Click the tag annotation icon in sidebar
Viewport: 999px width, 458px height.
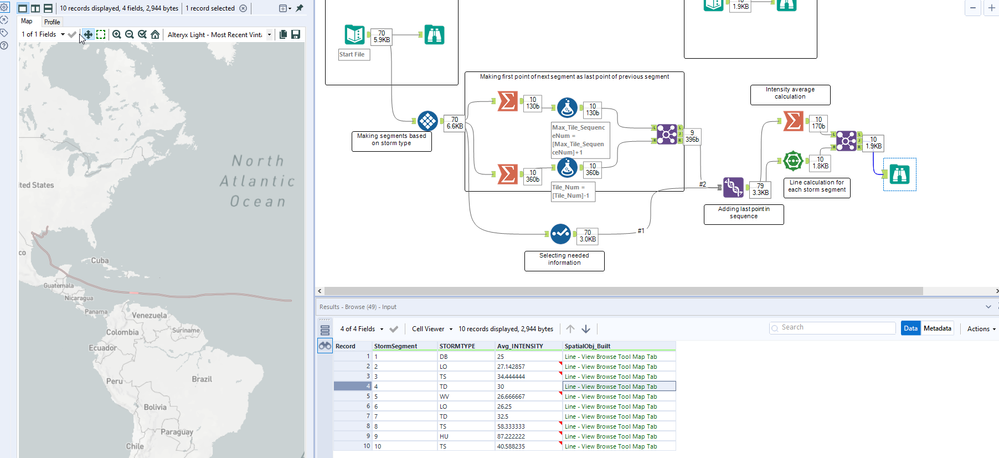coord(4,32)
